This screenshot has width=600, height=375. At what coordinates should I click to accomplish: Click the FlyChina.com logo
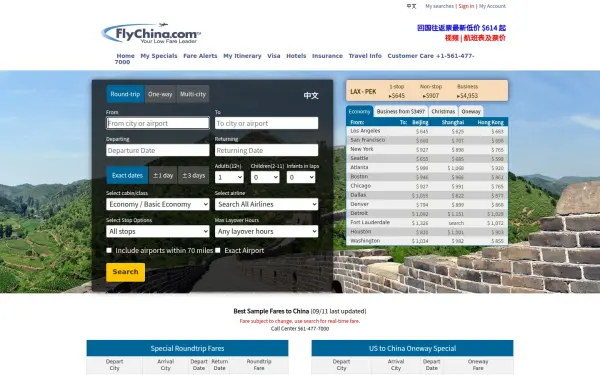(151, 33)
